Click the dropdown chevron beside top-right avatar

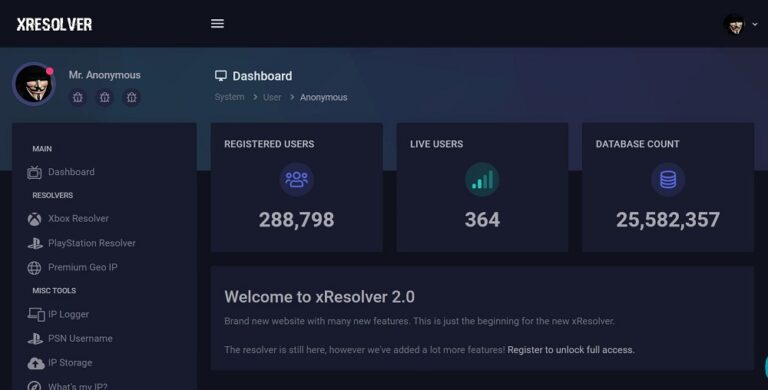pos(755,24)
